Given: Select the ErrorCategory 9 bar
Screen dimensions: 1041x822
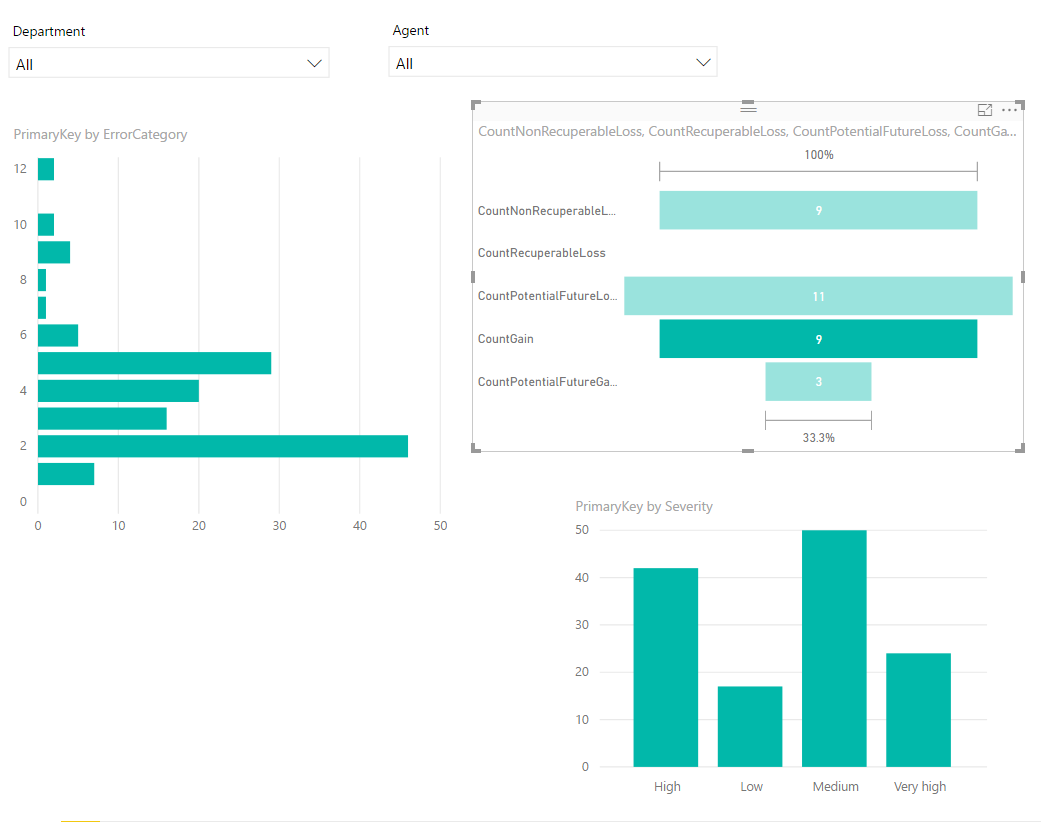Looking at the screenshot, I should tap(54, 252).
